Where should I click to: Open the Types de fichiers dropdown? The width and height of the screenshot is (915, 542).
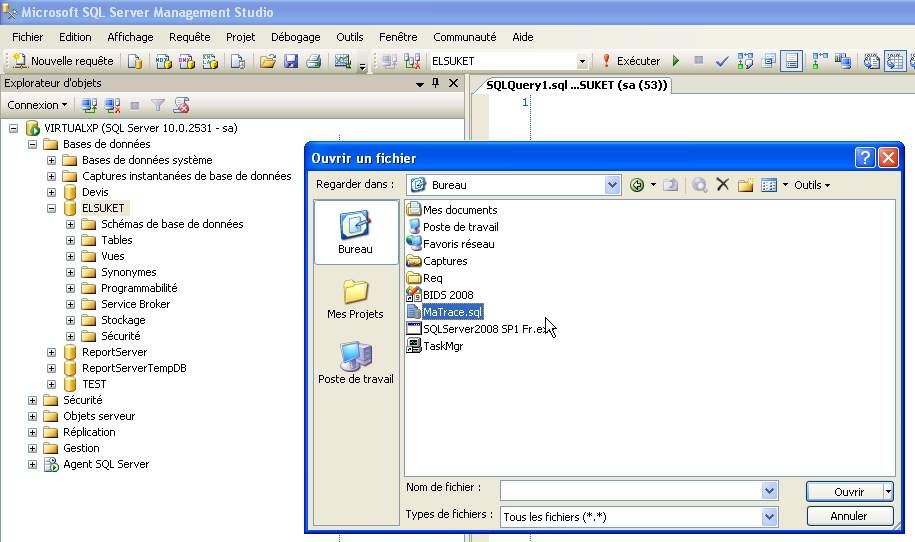(x=769, y=516)
